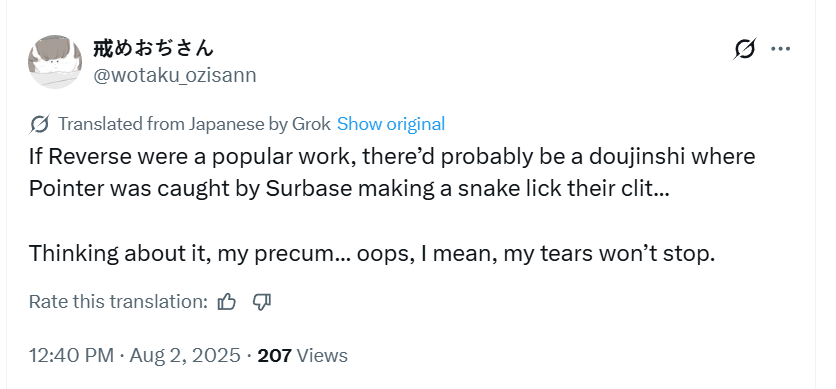Open the user's profile avatar picture

click(x=55, y=62)
